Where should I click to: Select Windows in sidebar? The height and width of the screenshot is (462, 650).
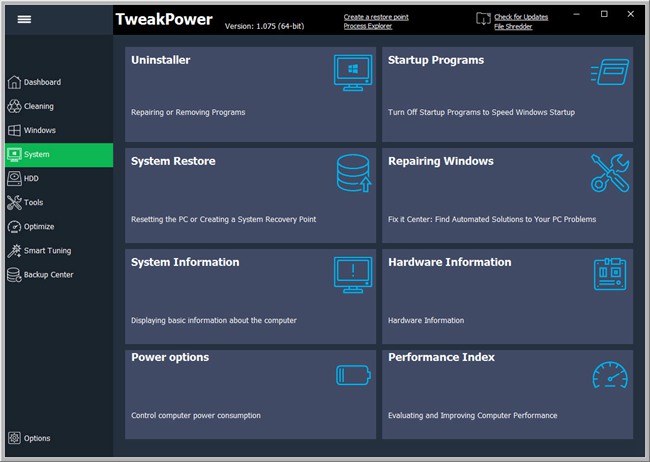(40, 130)
